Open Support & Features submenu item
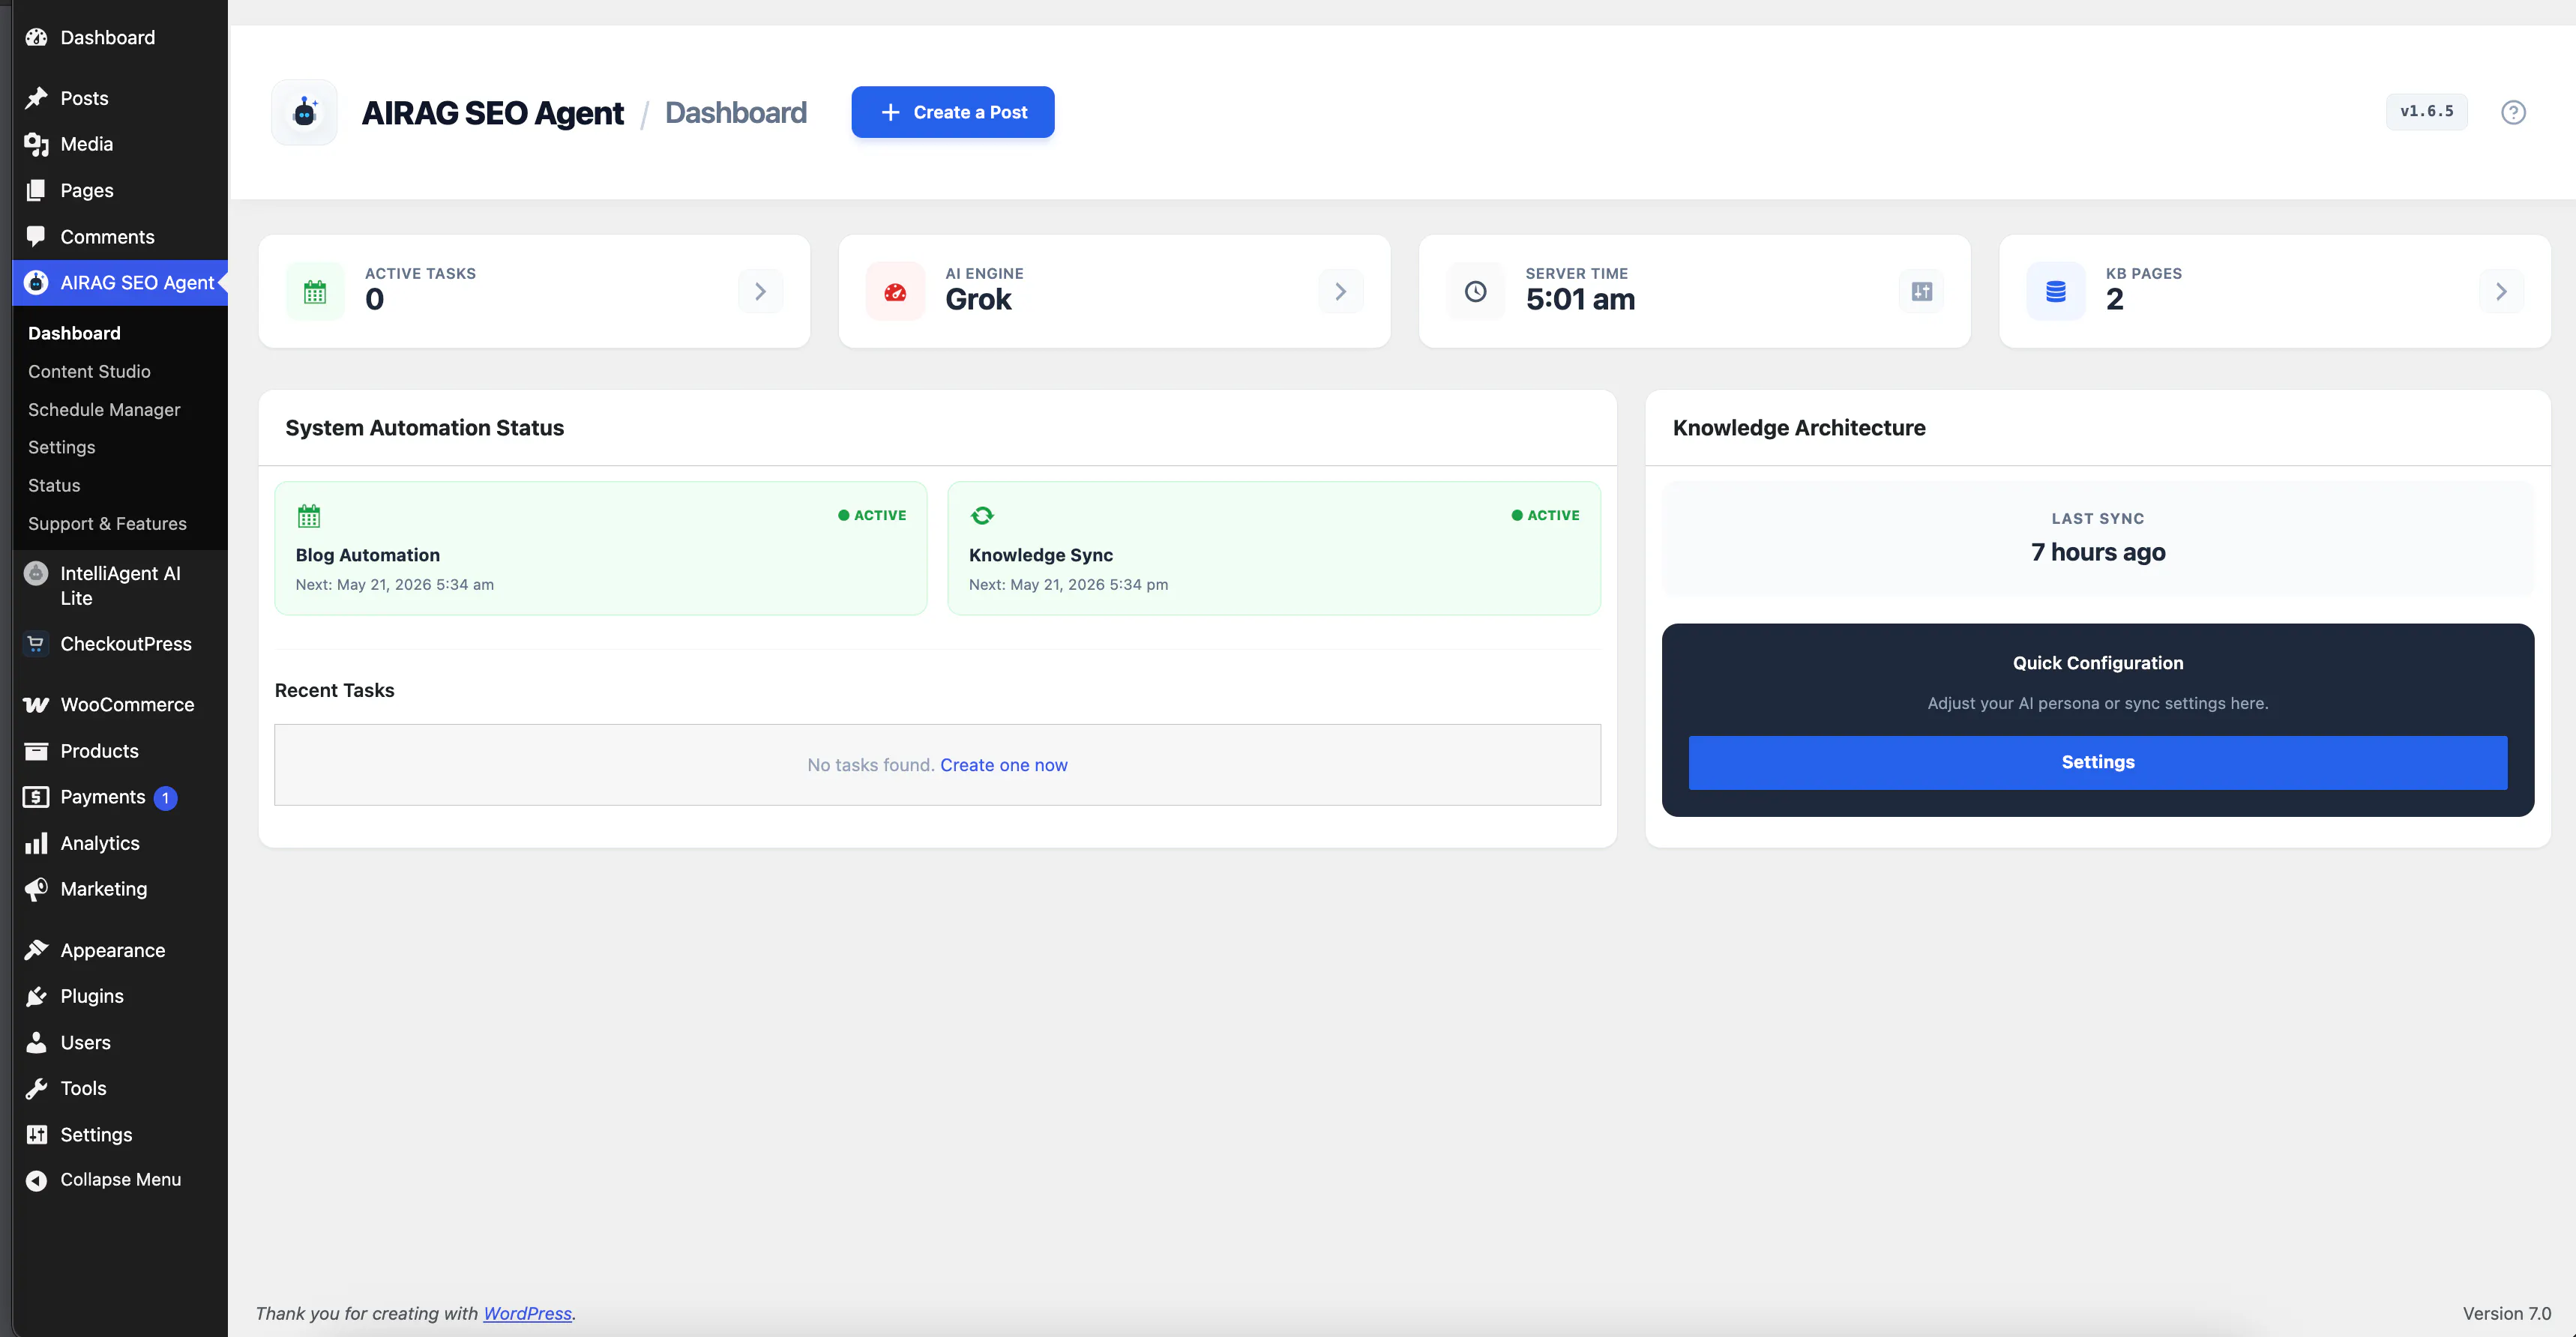Viewport: 2576px width, 1337px height. (x=107, y=523)
